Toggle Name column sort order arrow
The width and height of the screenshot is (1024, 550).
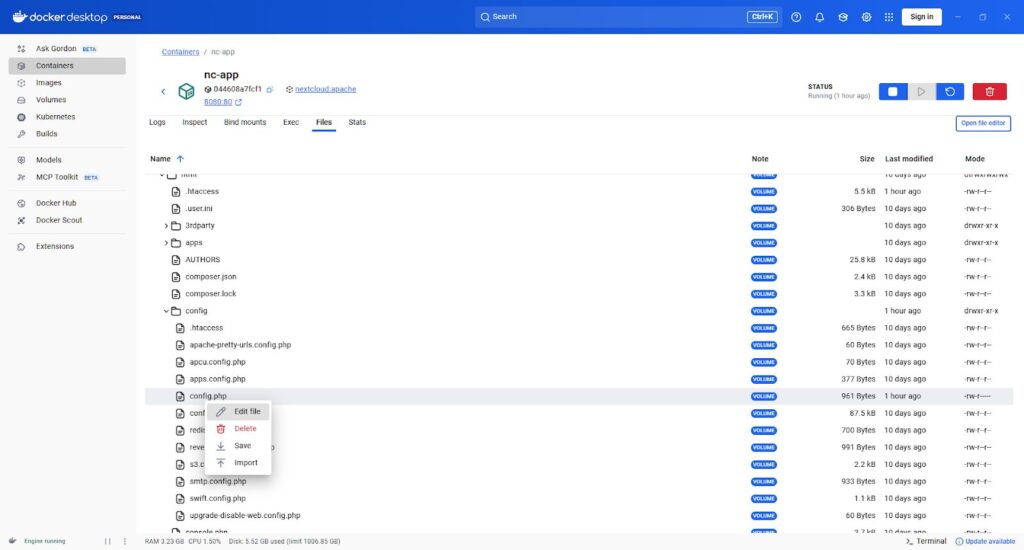(180, 159)
